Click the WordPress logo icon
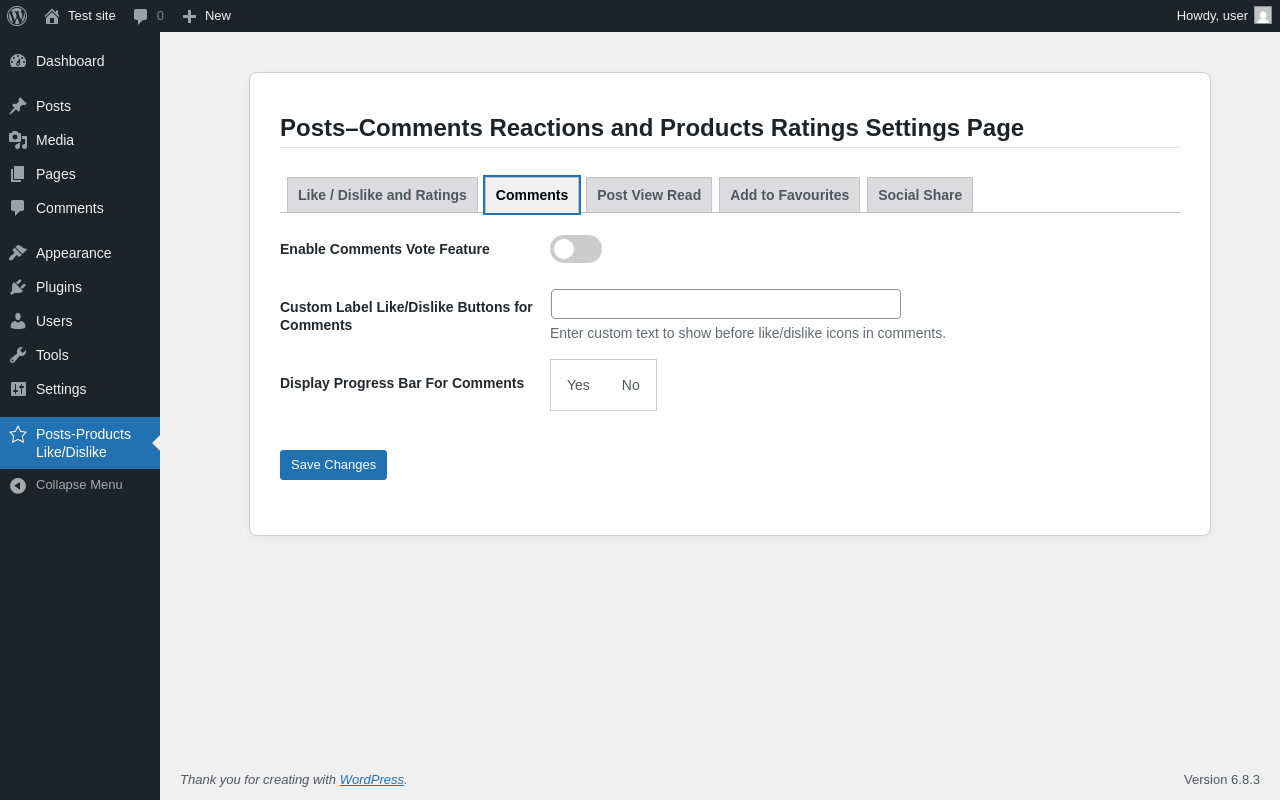1280x800 pixels. pos(17,16)
